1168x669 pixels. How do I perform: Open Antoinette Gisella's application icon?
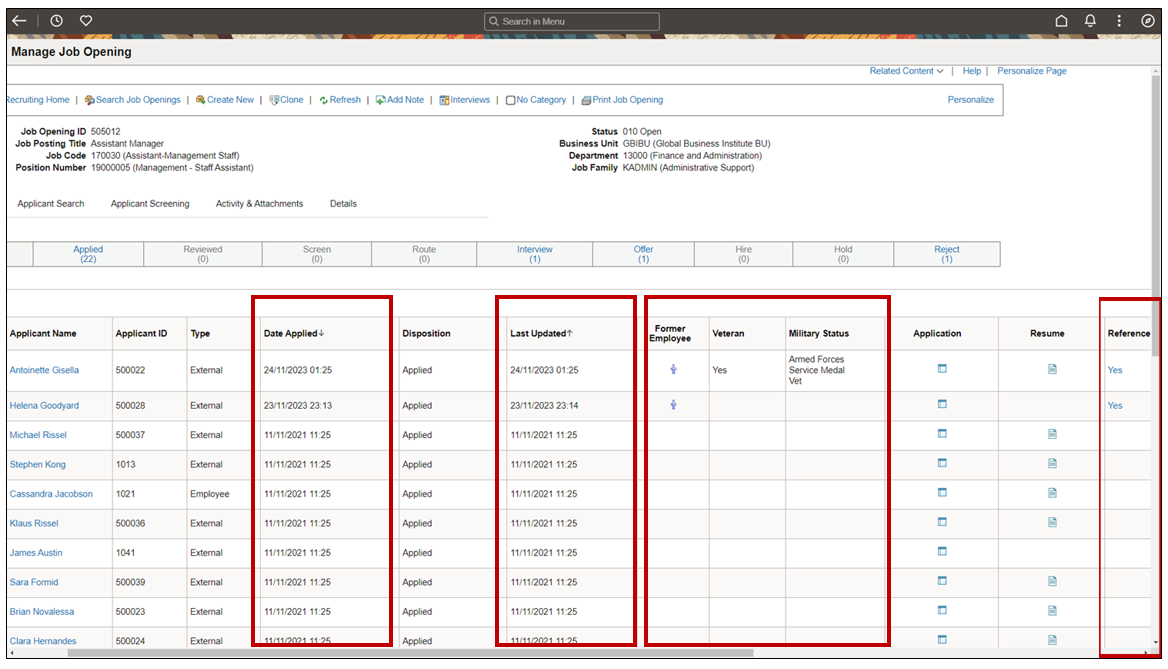(x=942, y=369)
